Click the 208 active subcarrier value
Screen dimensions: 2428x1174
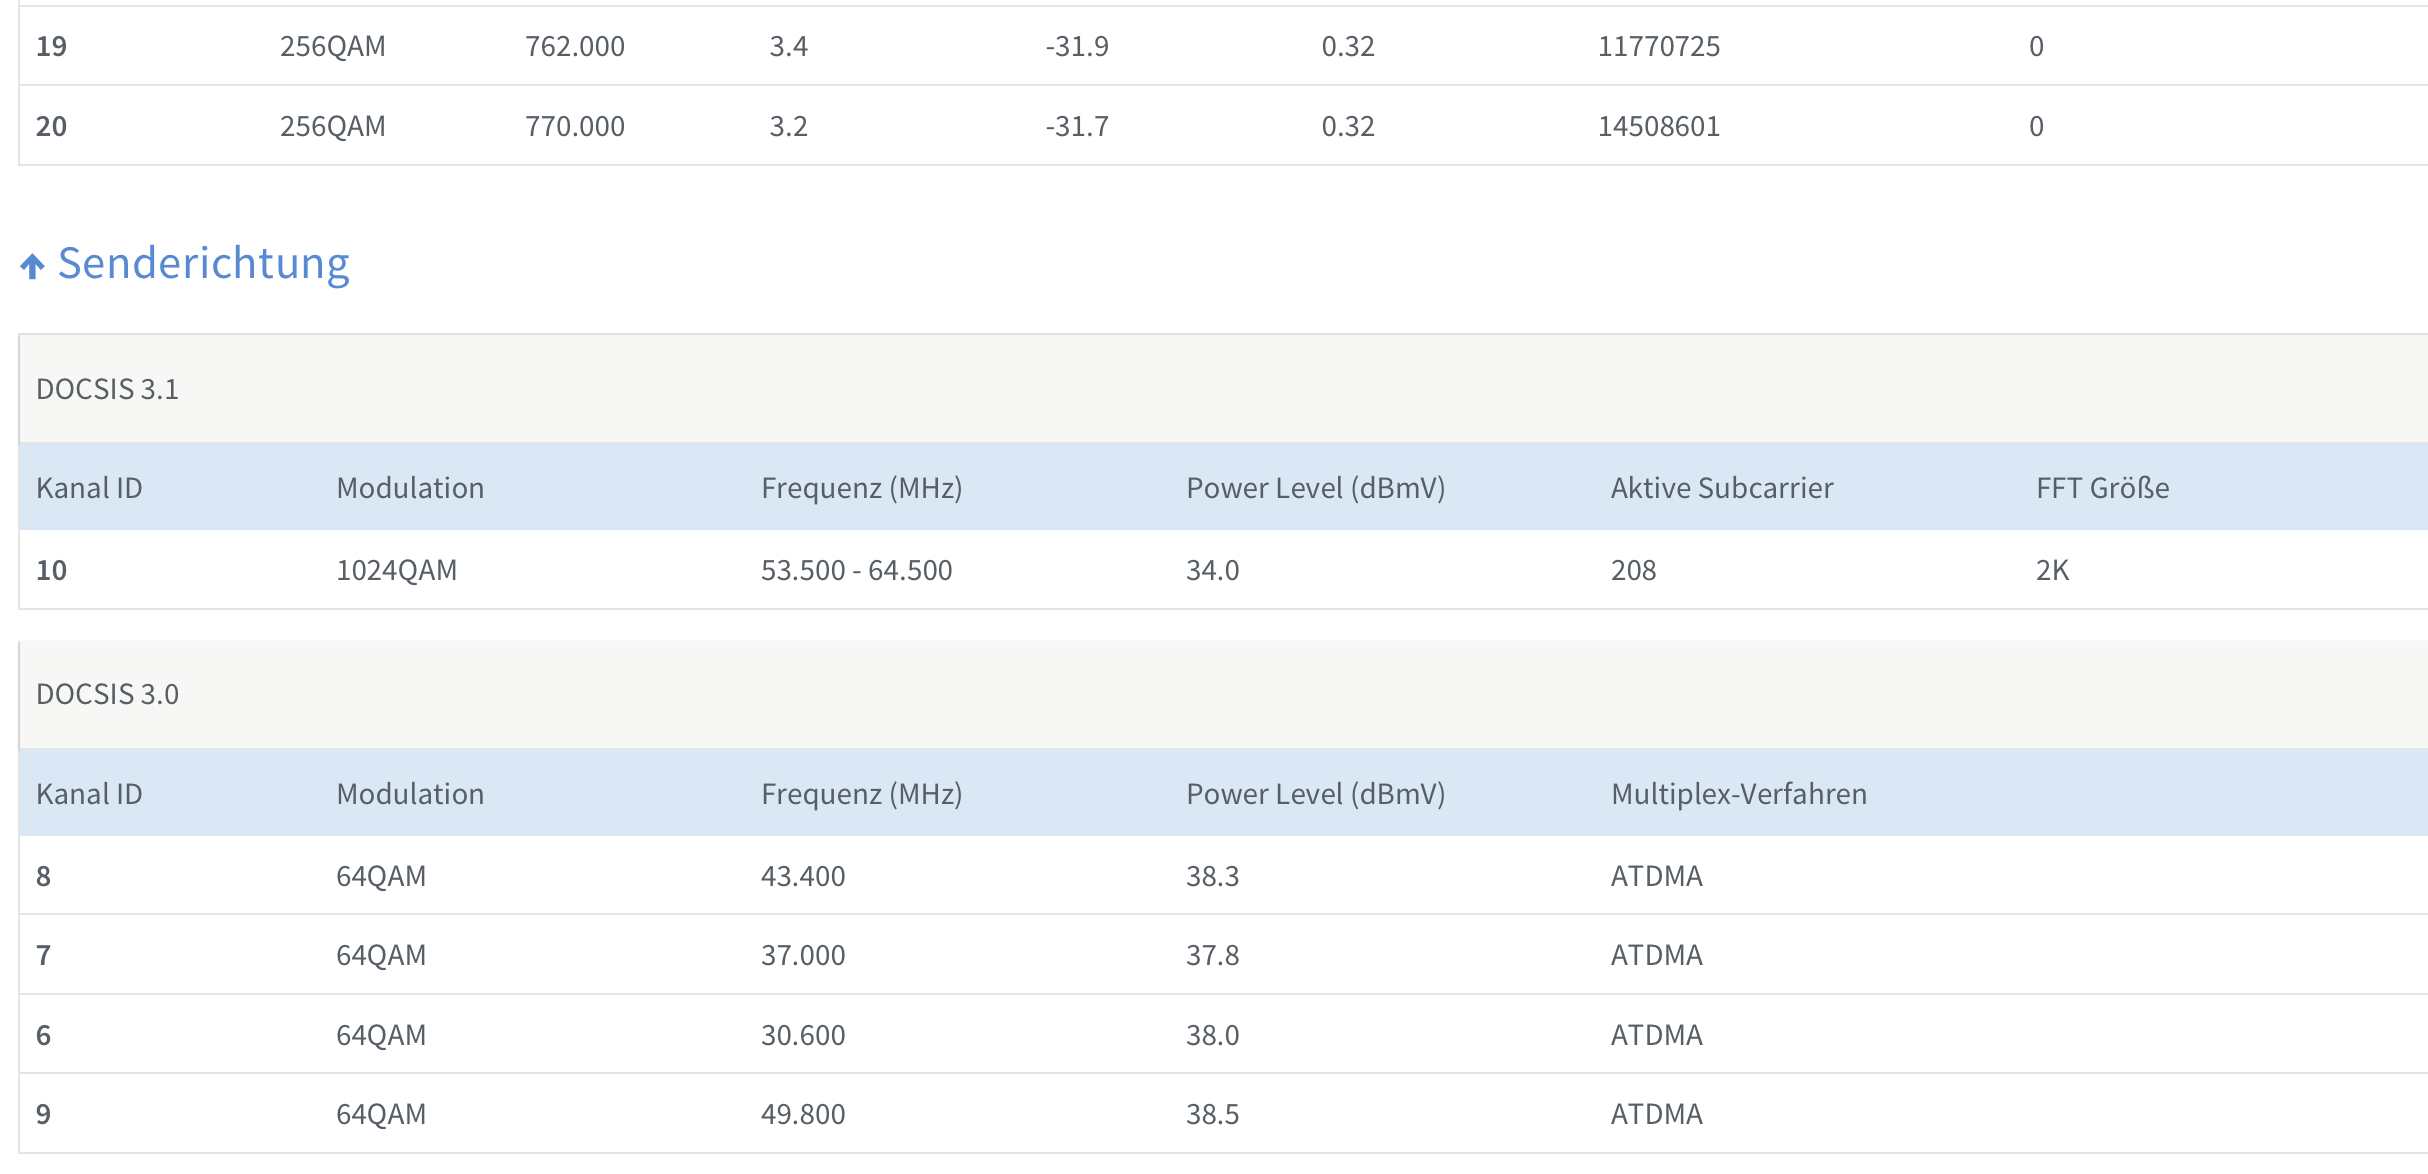coord(1633,570)
